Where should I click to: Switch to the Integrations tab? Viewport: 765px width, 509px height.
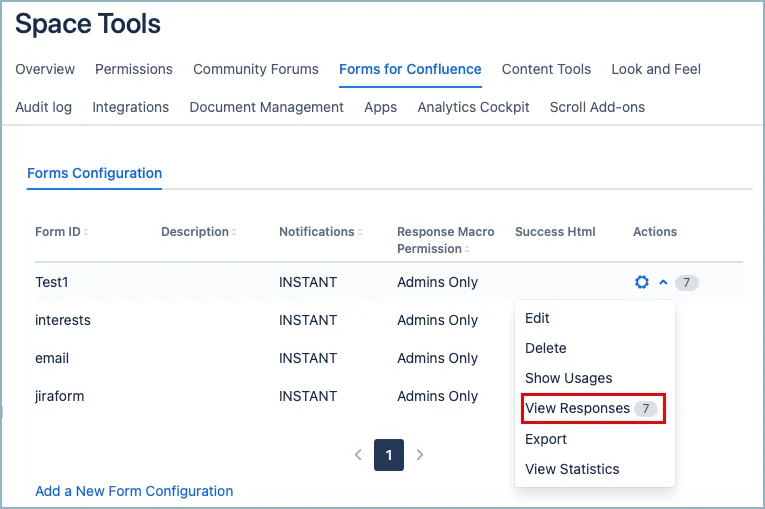(131, 107)
